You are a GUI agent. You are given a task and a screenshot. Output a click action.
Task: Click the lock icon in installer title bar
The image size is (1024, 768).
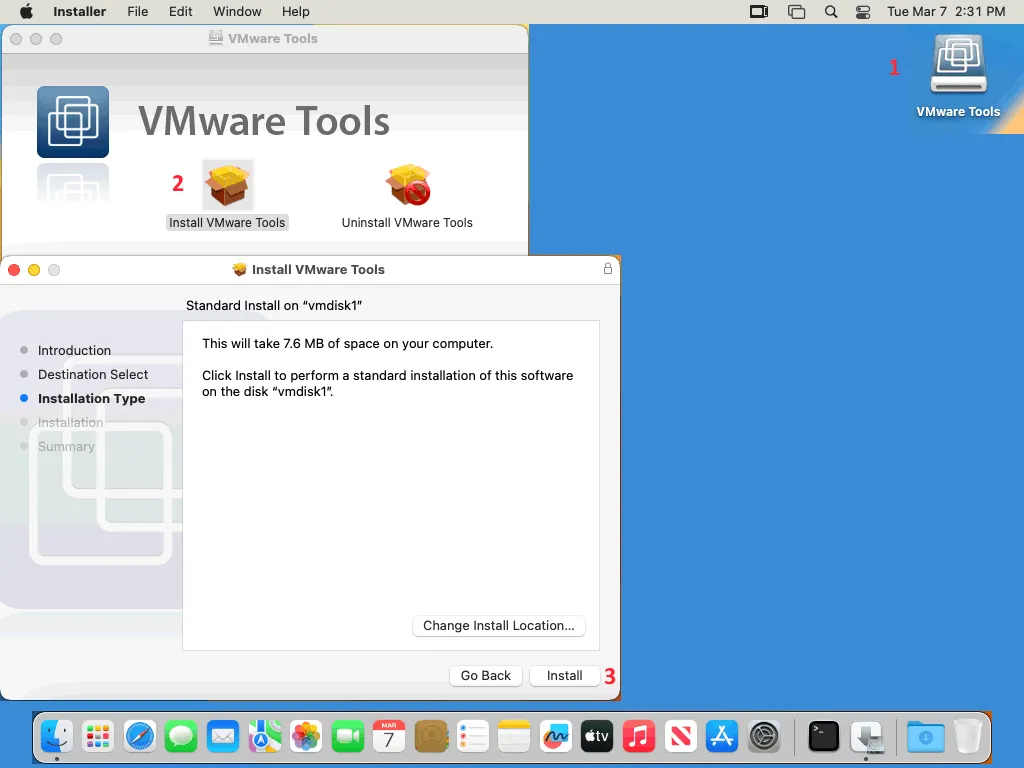point(607,269)
